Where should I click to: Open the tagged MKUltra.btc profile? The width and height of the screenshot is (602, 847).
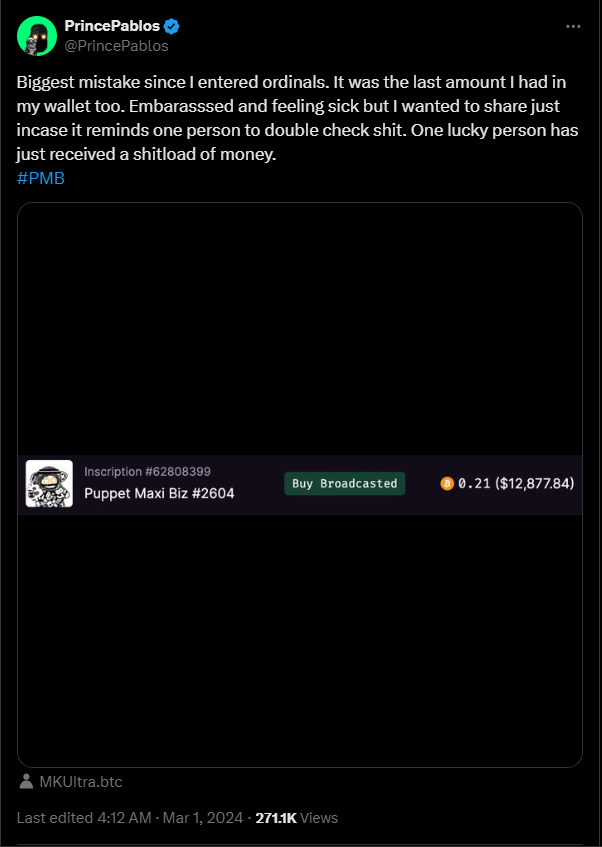pyautogui.click(x=81, y=782)
